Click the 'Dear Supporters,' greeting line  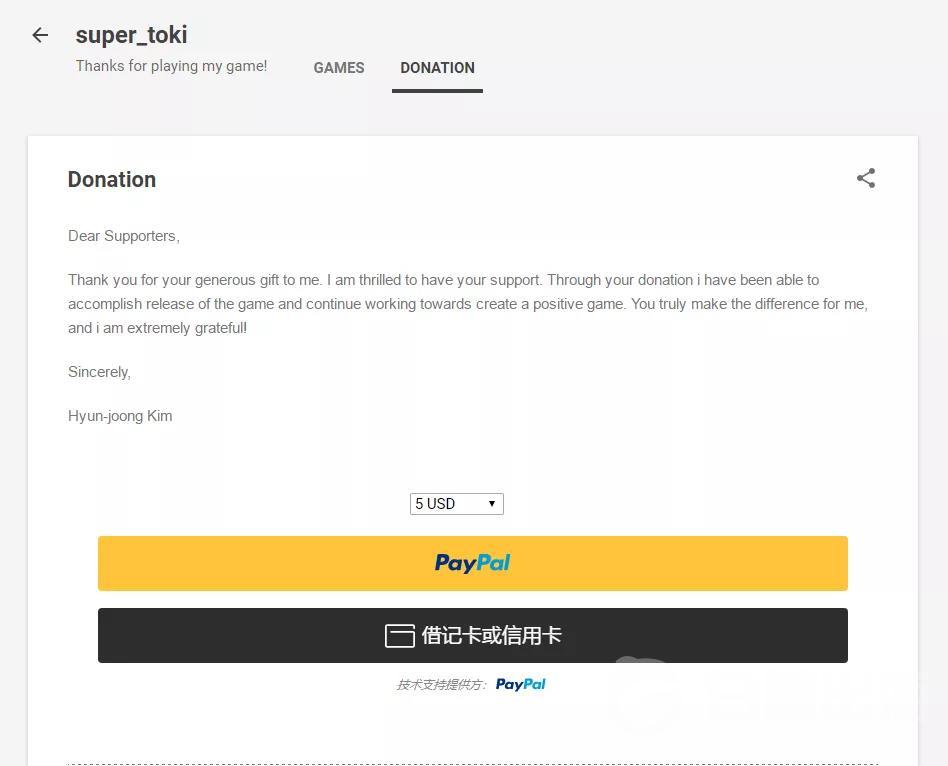click(124, 236)
